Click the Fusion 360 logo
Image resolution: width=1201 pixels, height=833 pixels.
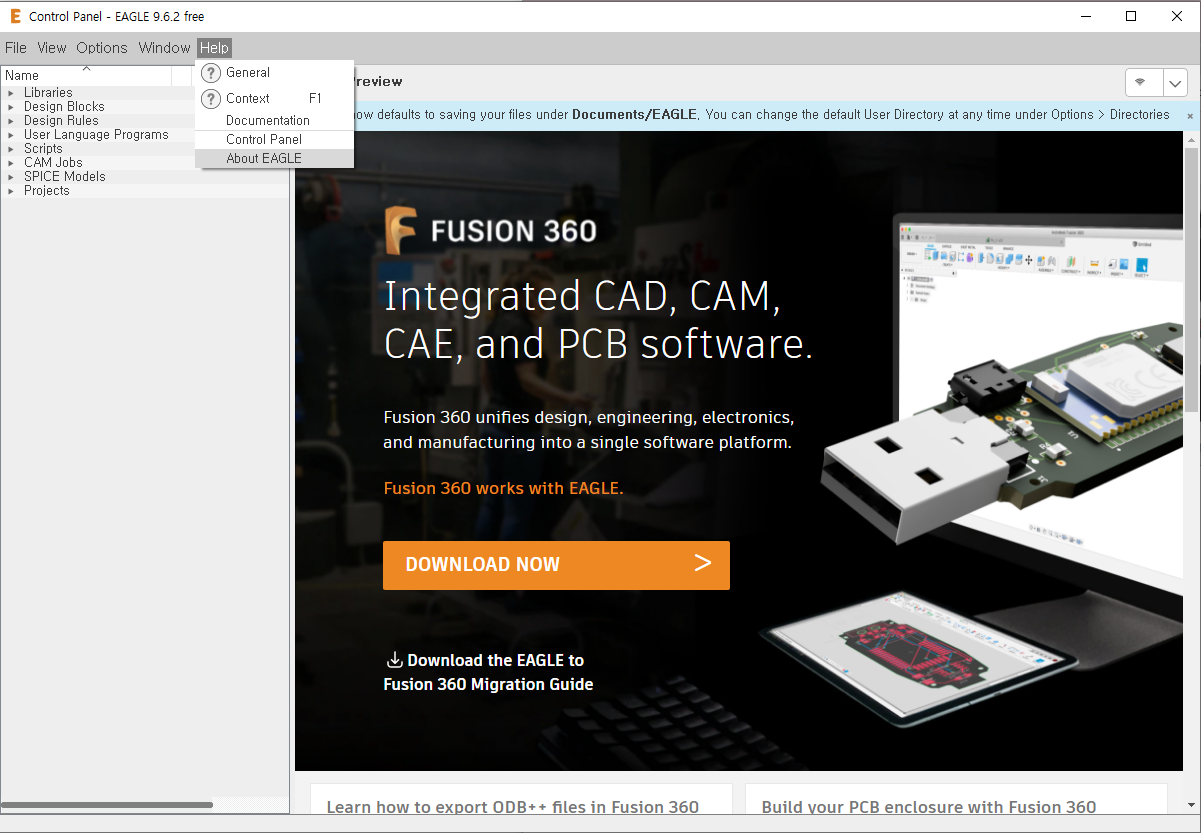pyautogui.click(x=491, y=231)
